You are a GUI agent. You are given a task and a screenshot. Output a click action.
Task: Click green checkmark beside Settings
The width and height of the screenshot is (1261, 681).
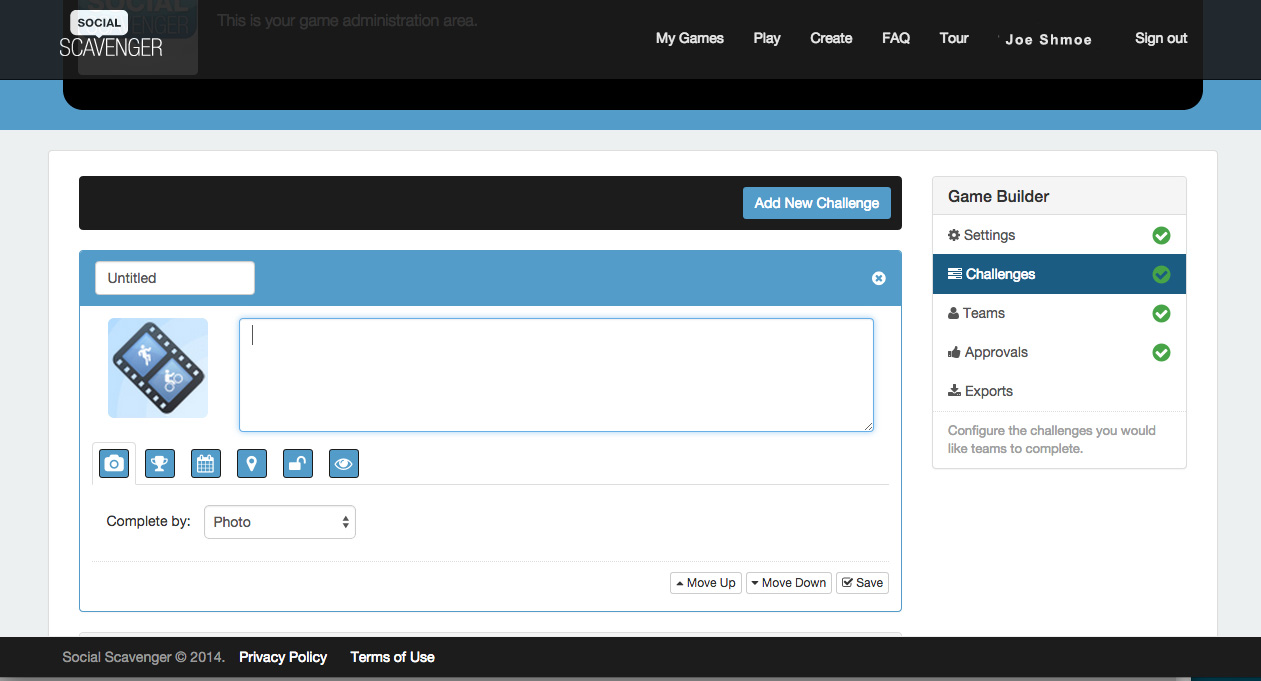1161,235
